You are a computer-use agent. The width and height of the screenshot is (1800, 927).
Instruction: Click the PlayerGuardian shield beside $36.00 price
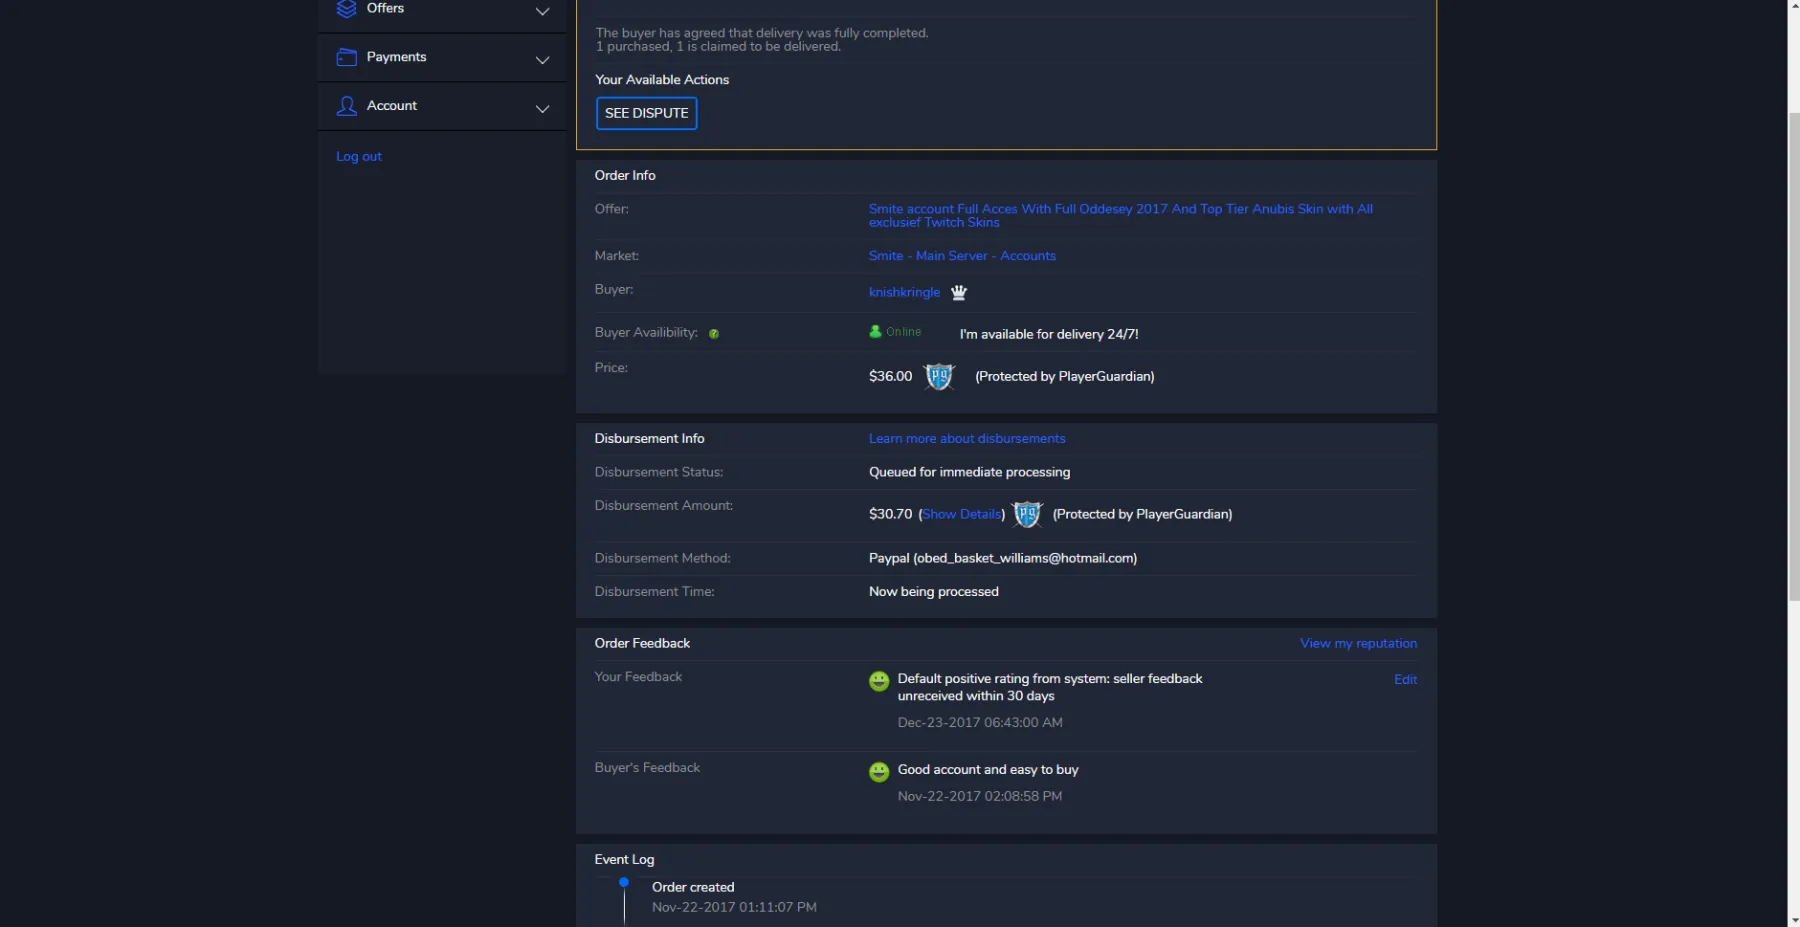tap(939, 377)
